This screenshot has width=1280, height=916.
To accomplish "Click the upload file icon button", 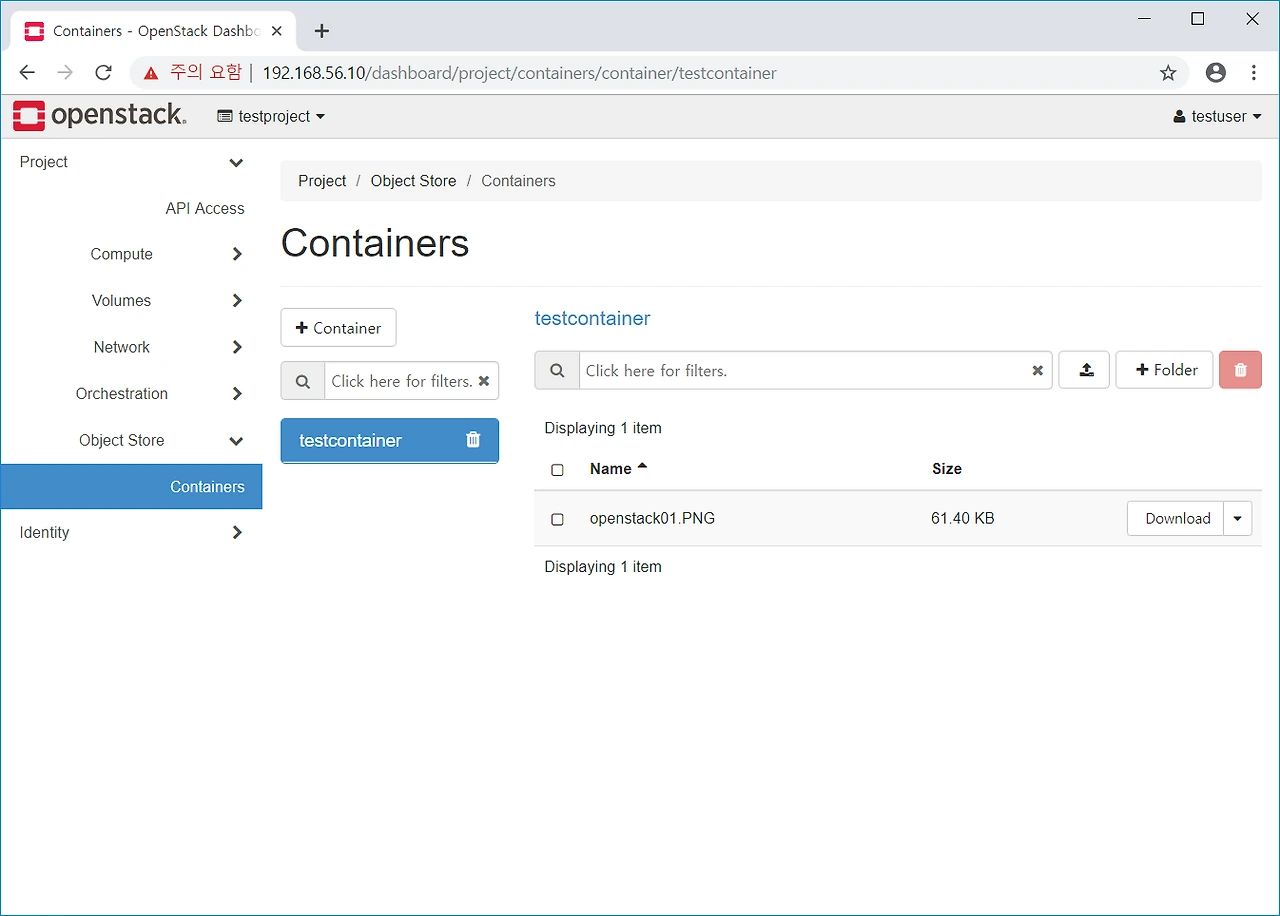I will tap(1086, 370).
